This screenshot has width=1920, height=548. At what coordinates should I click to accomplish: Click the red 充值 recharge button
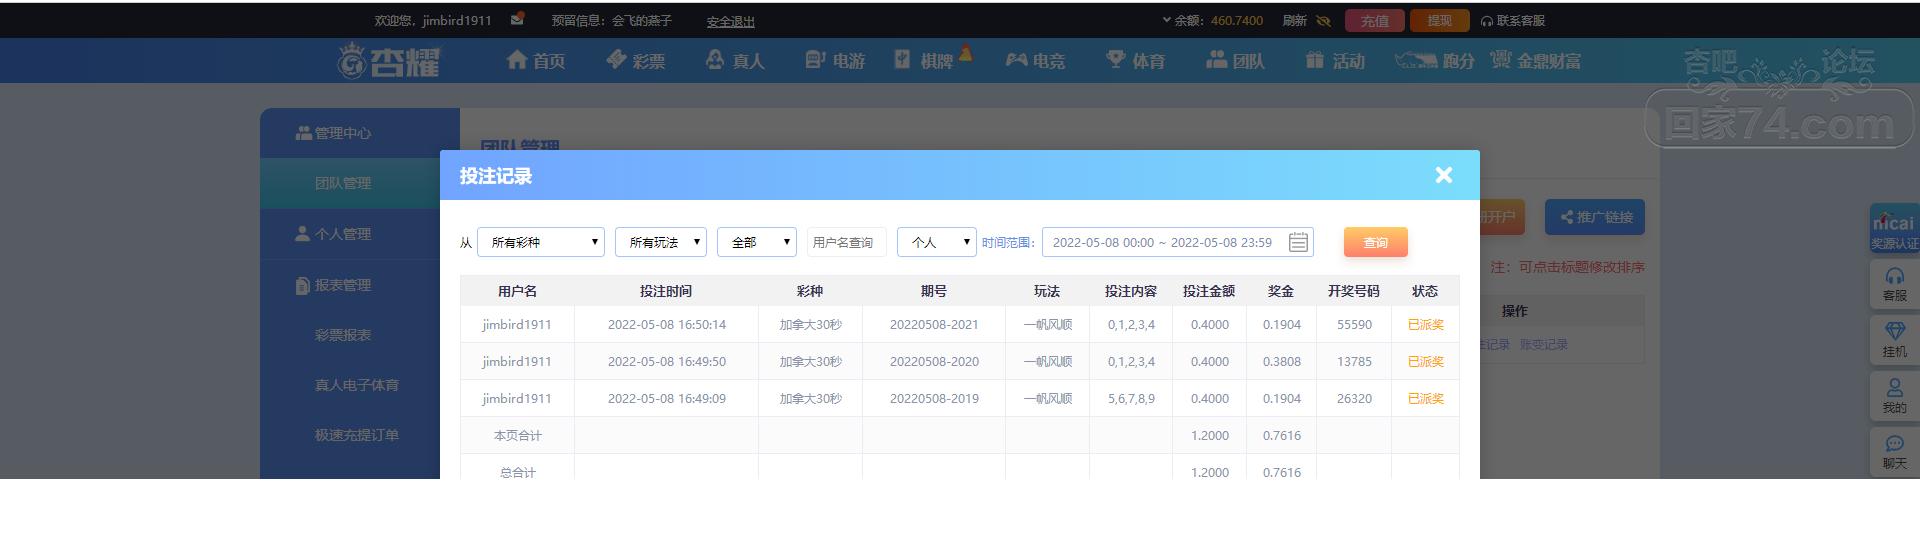(x=1375, y=21)
